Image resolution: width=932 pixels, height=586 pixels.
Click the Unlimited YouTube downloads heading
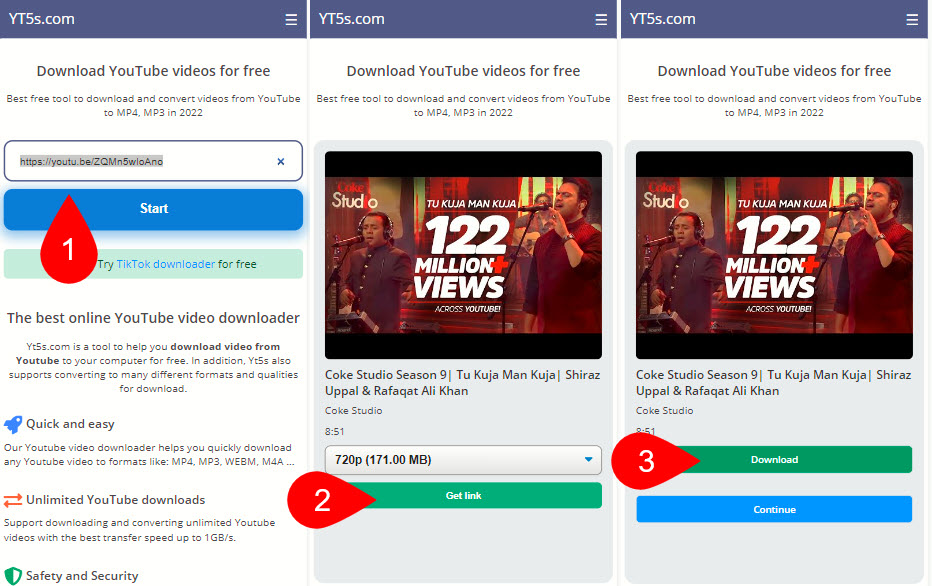(115, 500)
